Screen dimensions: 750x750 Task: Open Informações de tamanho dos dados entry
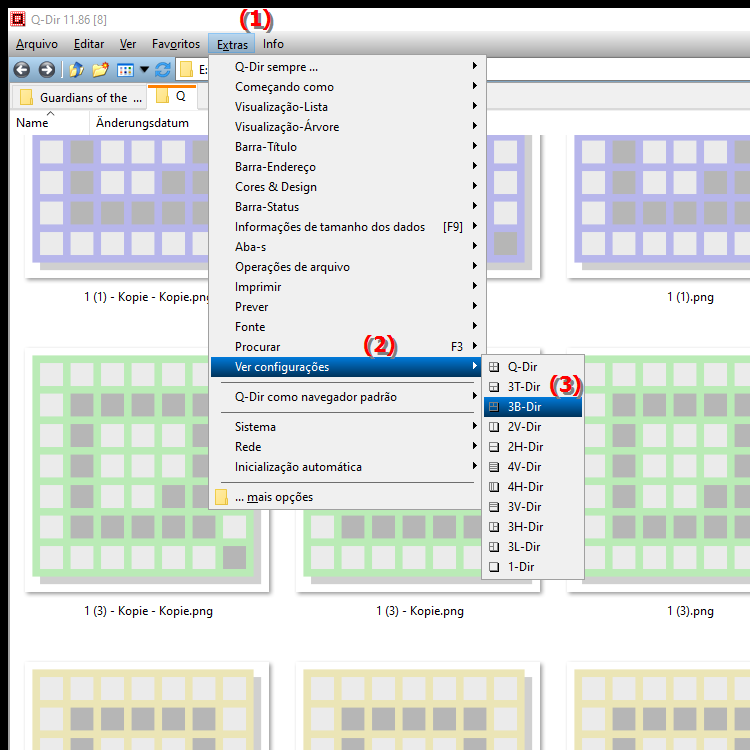(x=347, y=227)
